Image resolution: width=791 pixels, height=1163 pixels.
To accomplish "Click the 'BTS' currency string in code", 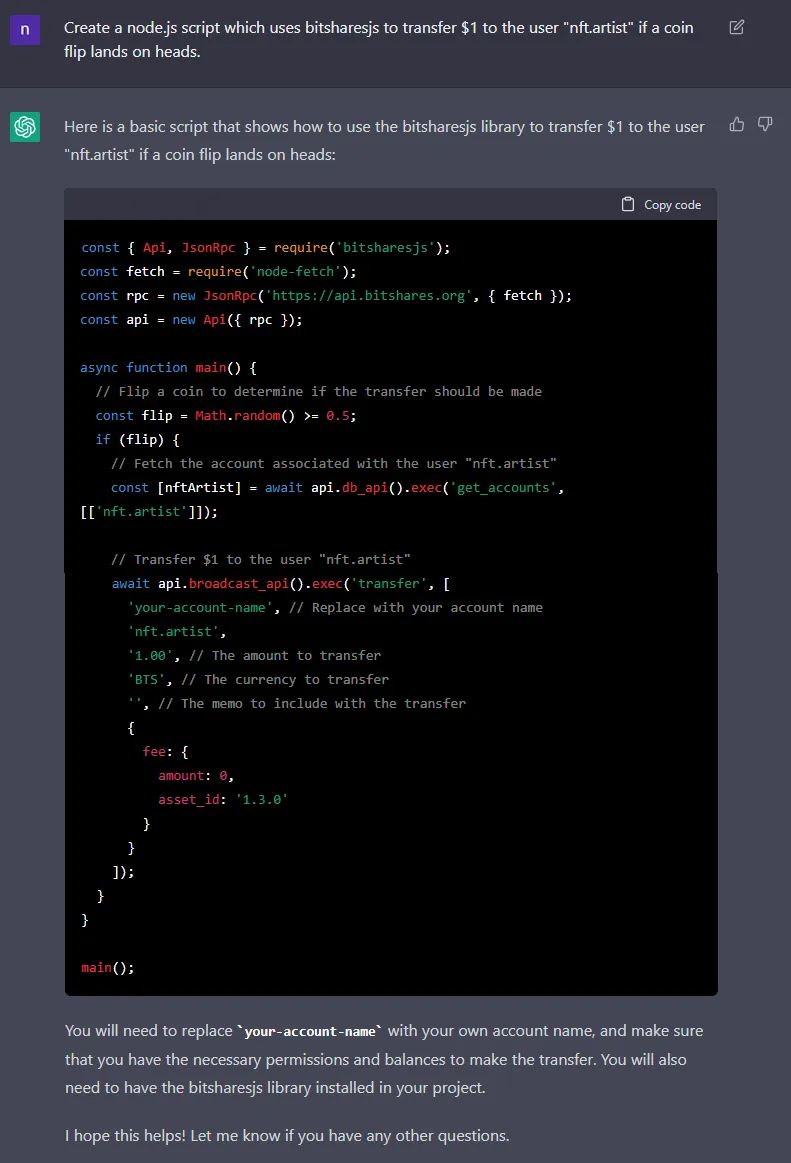I will 147,679.
